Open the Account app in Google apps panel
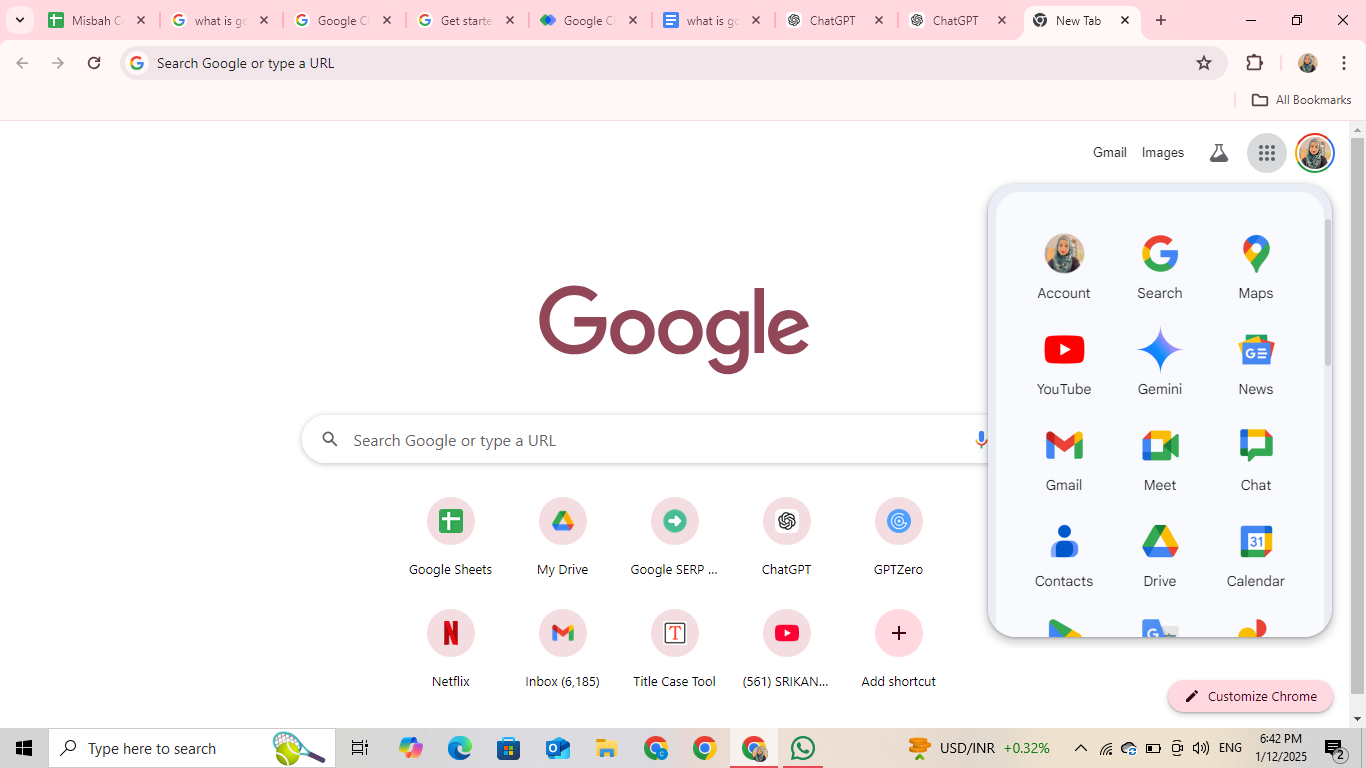This screenshot has width=1366, height=768. point(1064,266)
